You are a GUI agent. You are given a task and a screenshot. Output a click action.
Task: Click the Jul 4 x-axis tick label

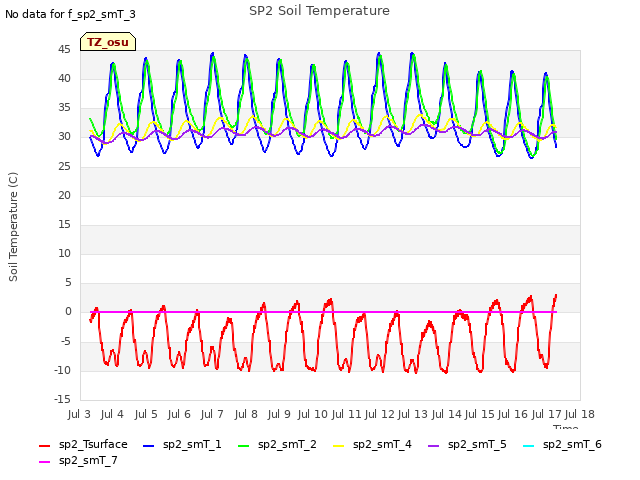112,414
